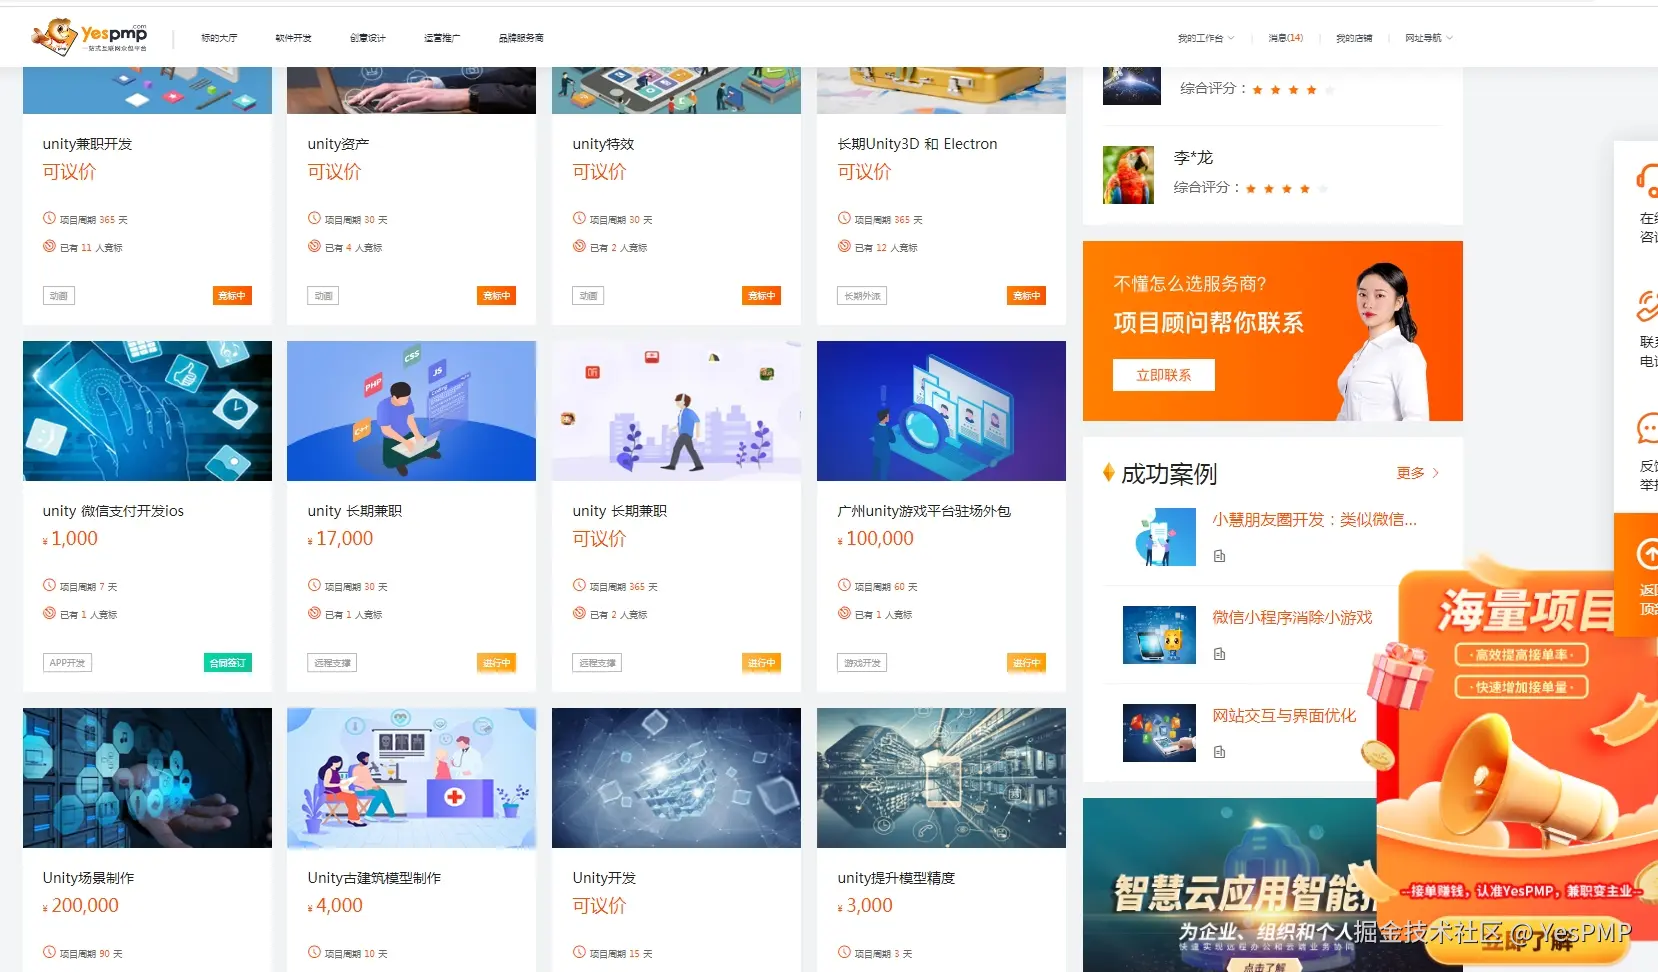Click document icon under 网站交互与界面优化
The image size is (1658, 972).
1219,752
